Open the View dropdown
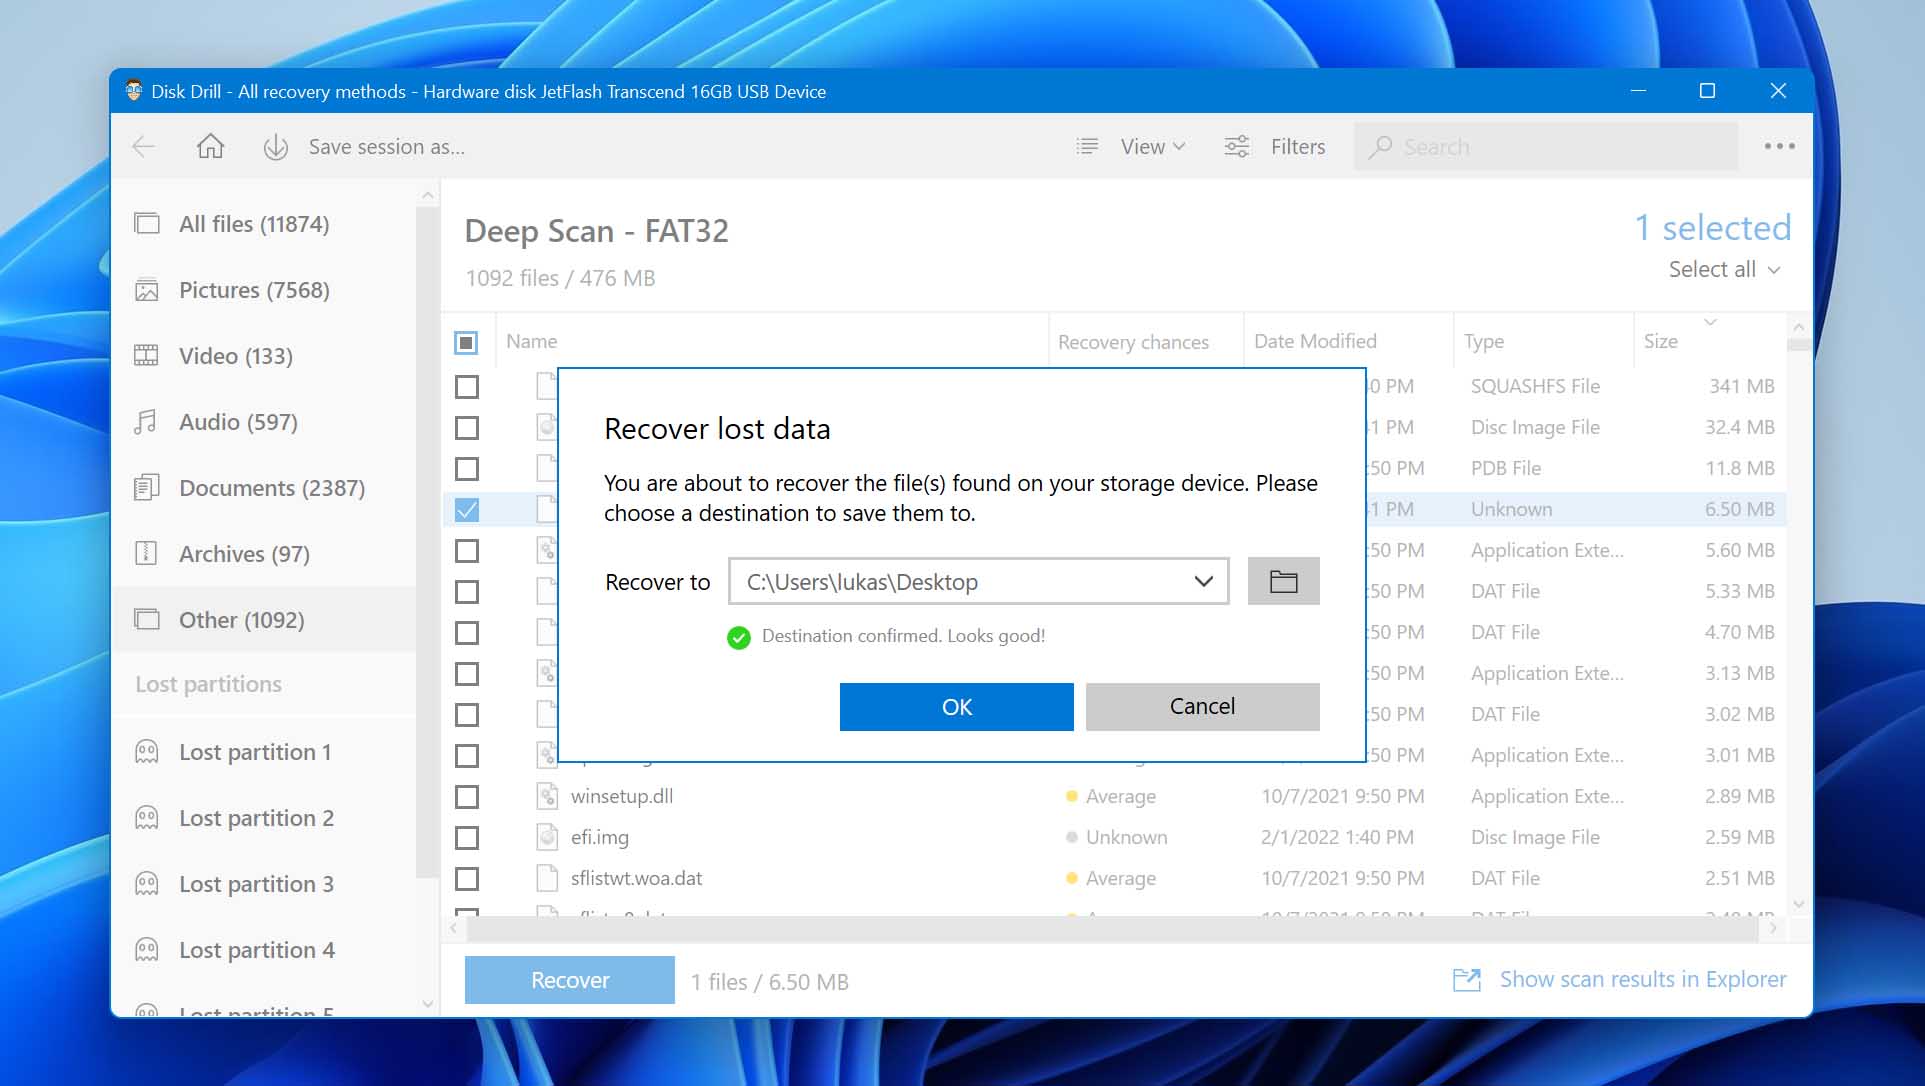1925x1086 pixels. (1153, 147)
